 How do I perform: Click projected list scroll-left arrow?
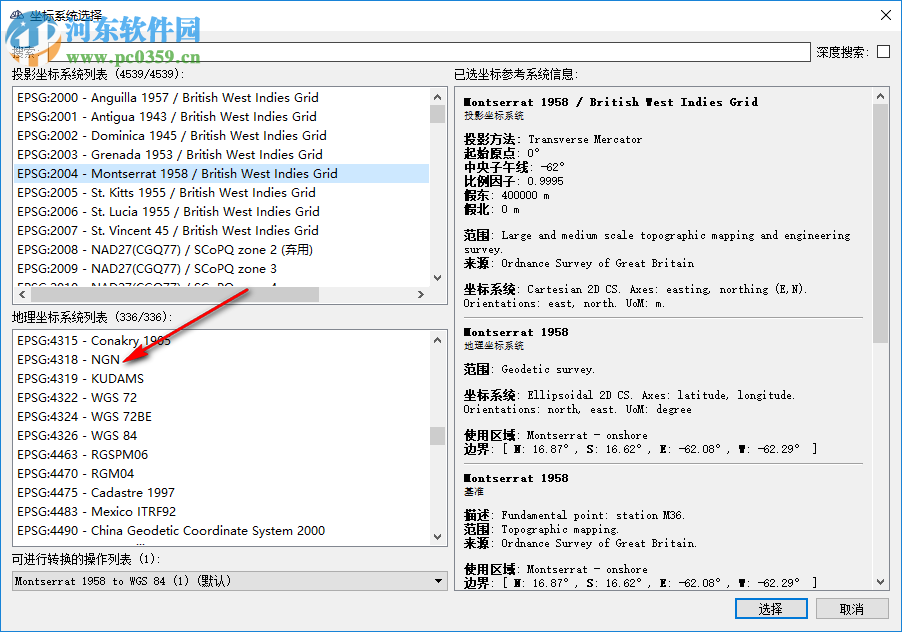(x=22, y=294)
